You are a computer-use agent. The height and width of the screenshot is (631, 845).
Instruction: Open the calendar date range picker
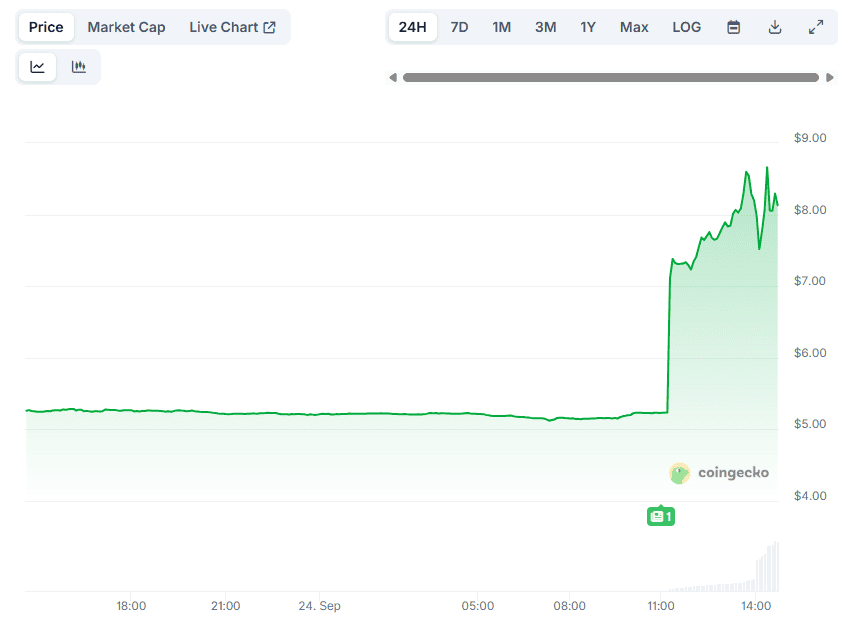point(733,27)
